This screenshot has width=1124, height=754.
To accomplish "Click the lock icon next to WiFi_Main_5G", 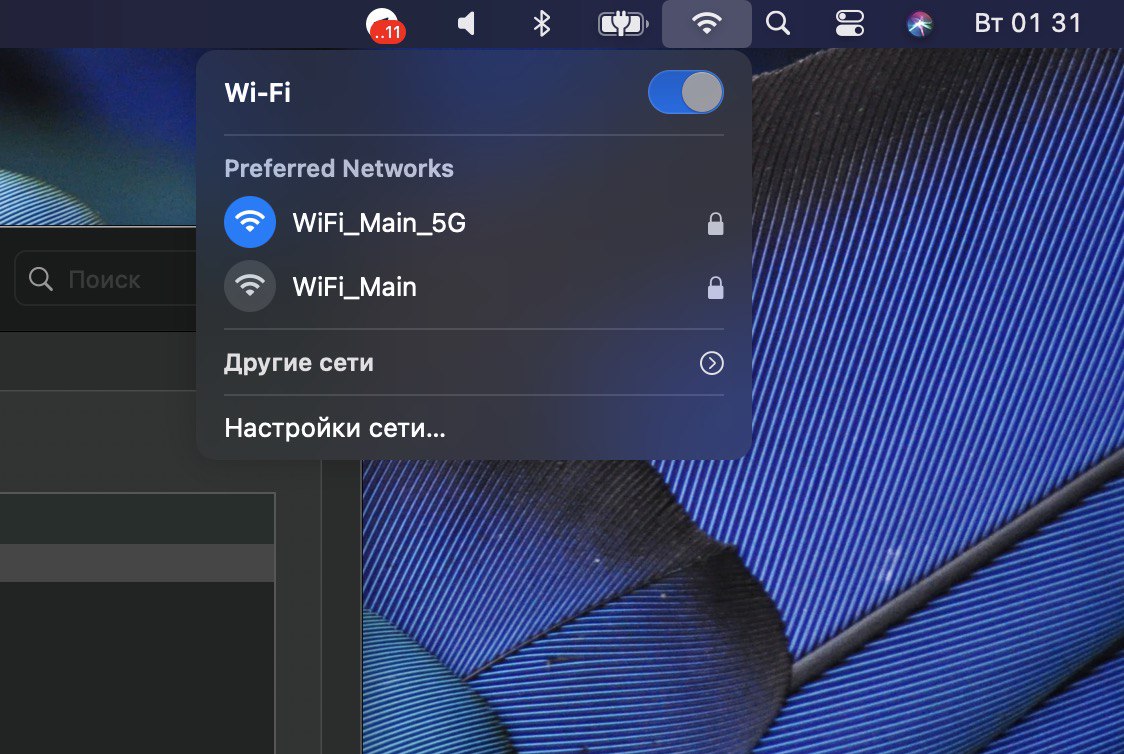I will (715, 224).
